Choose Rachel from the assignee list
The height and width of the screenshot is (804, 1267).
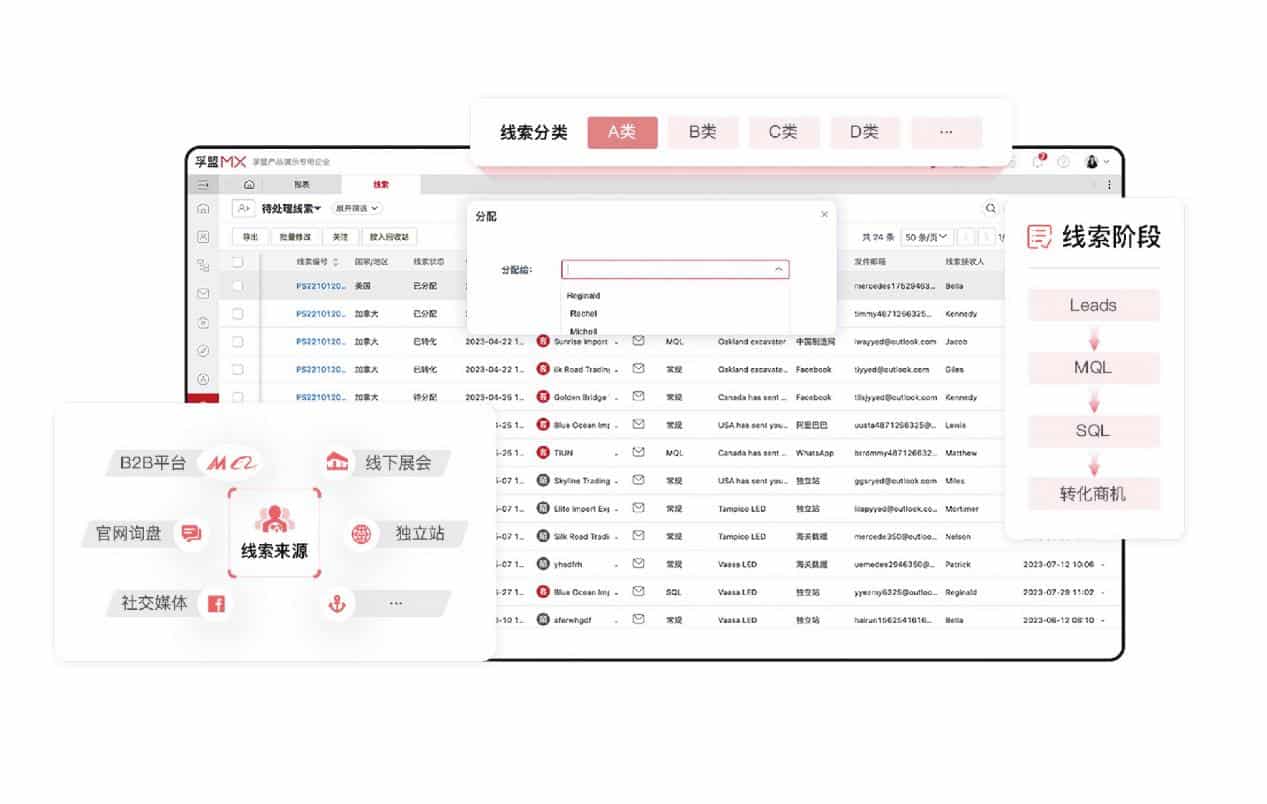pos(582,313)
